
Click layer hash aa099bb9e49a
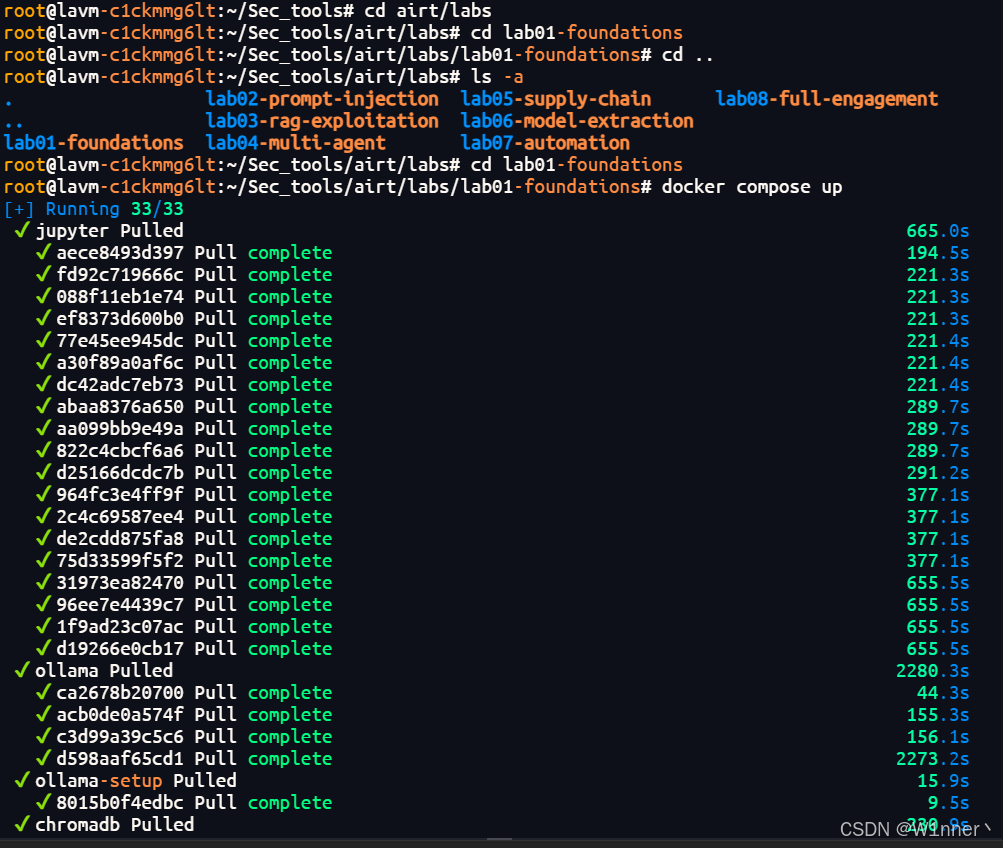pyautogui.click(x=120, y=429)
